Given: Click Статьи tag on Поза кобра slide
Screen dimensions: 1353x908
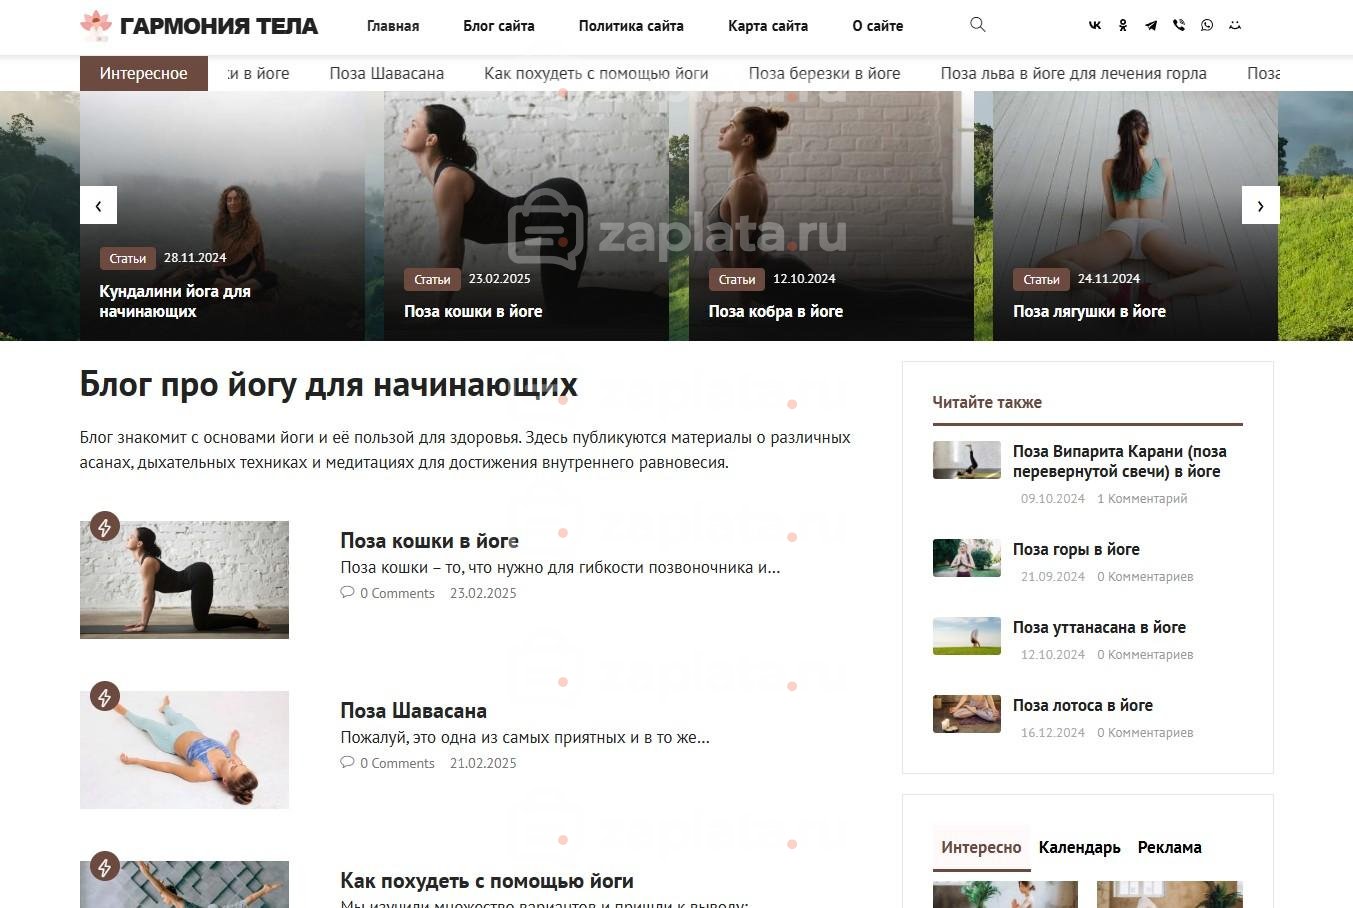Looking at the screenshot, I should [x=737, y=279].
